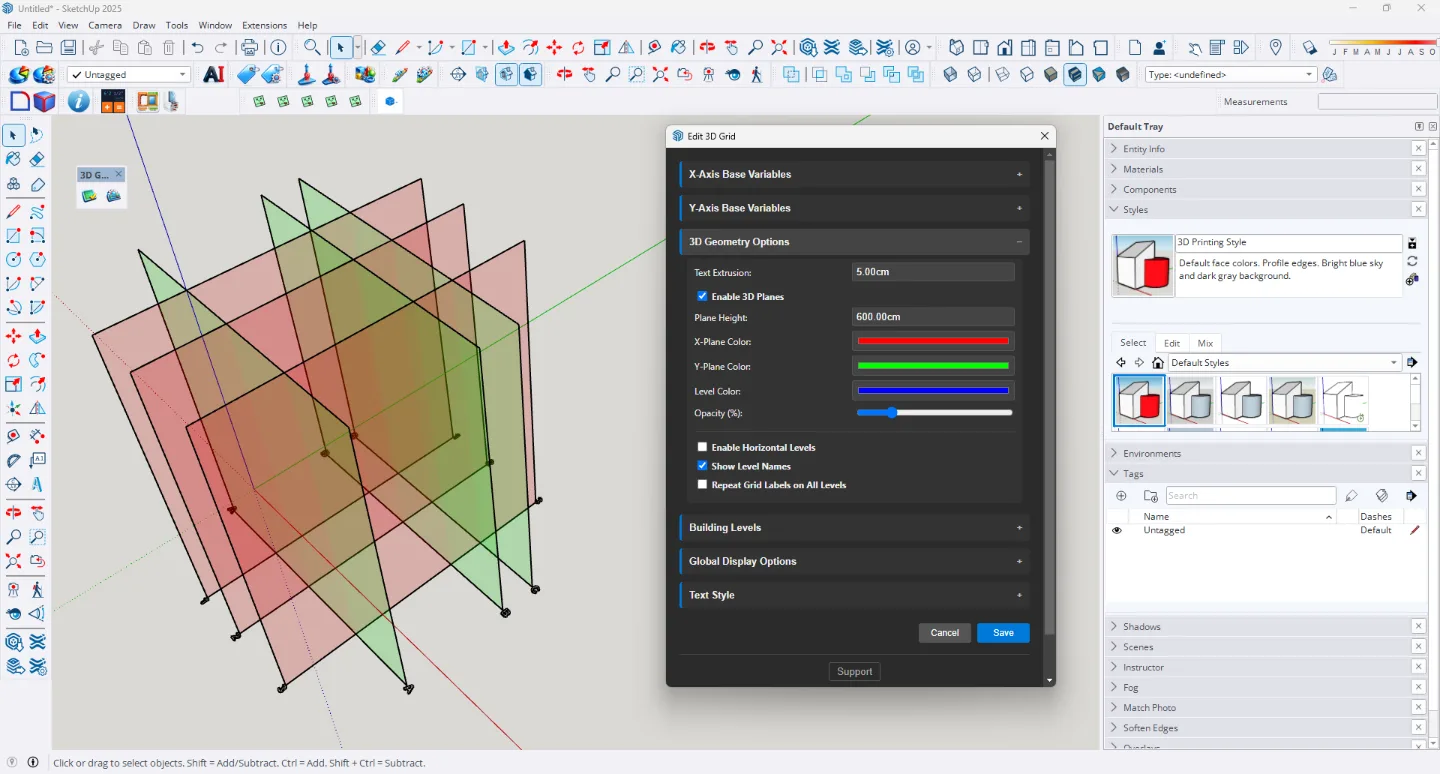Click the Opacity slider track

click(935, 412)
